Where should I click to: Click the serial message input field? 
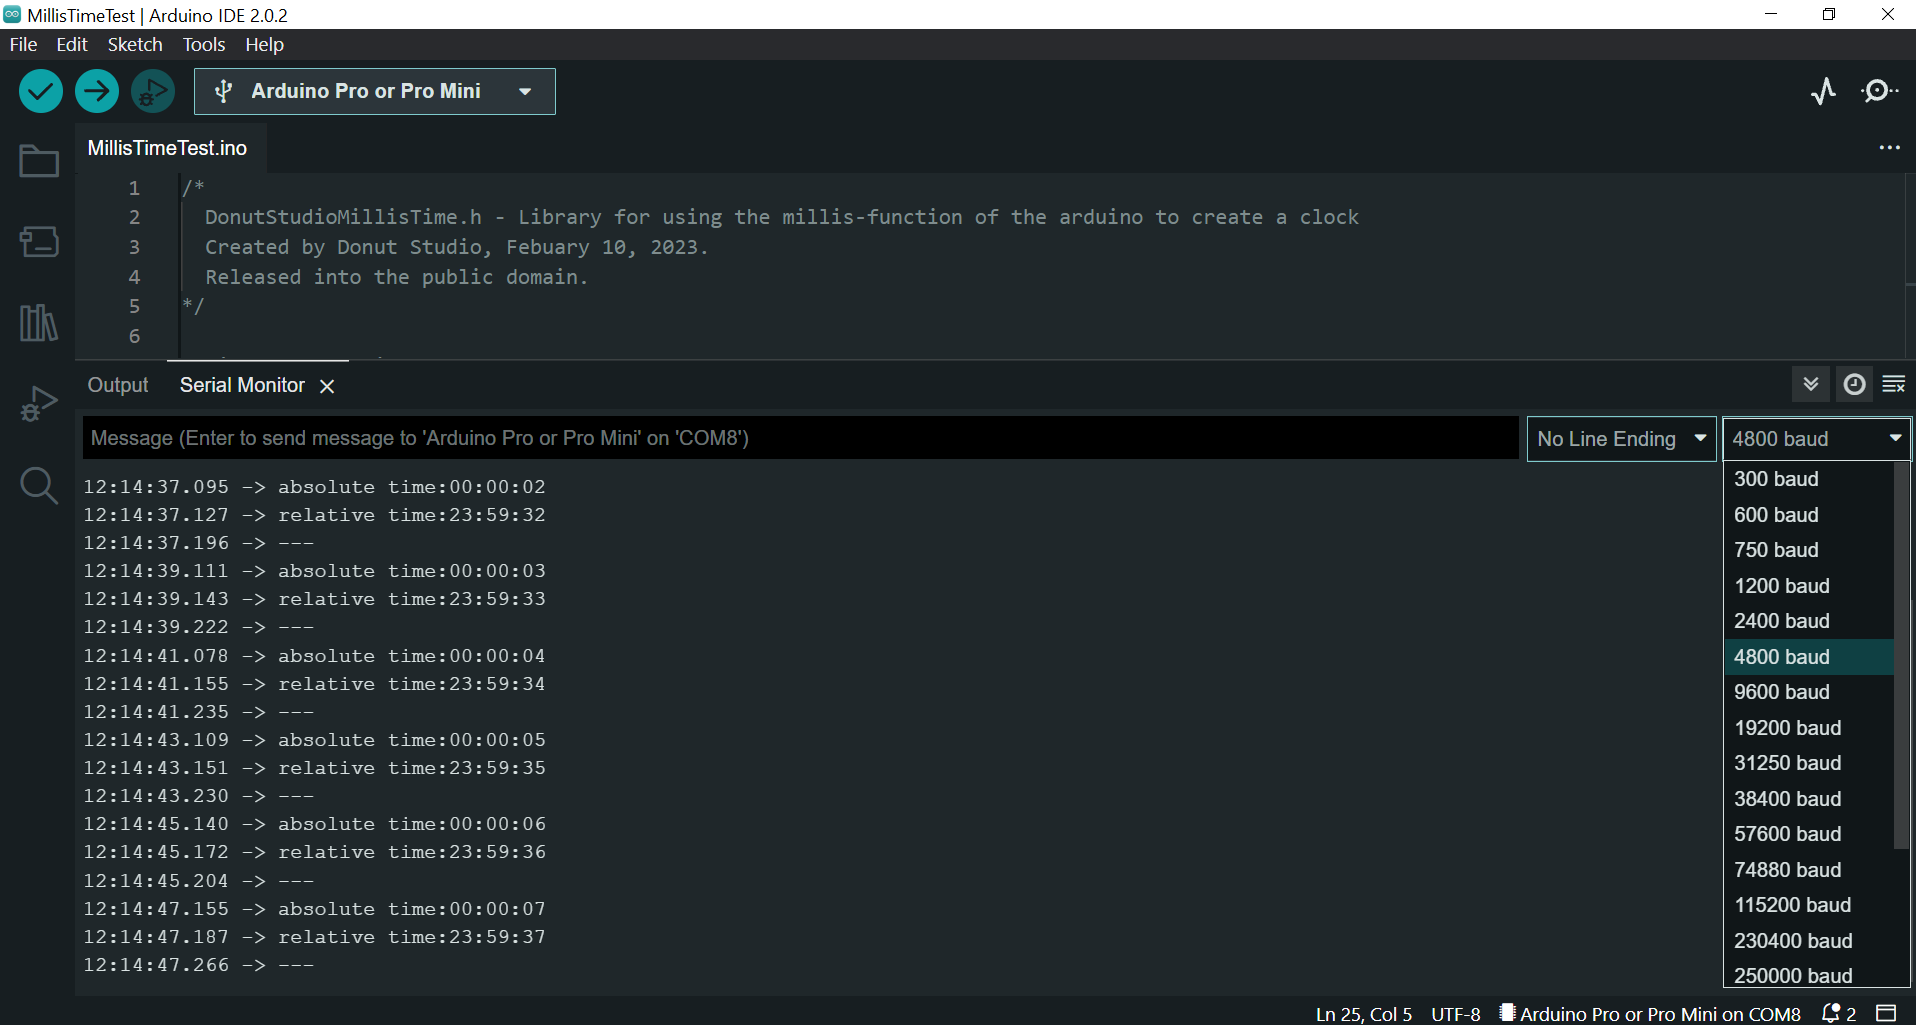[x=800, y=439]
